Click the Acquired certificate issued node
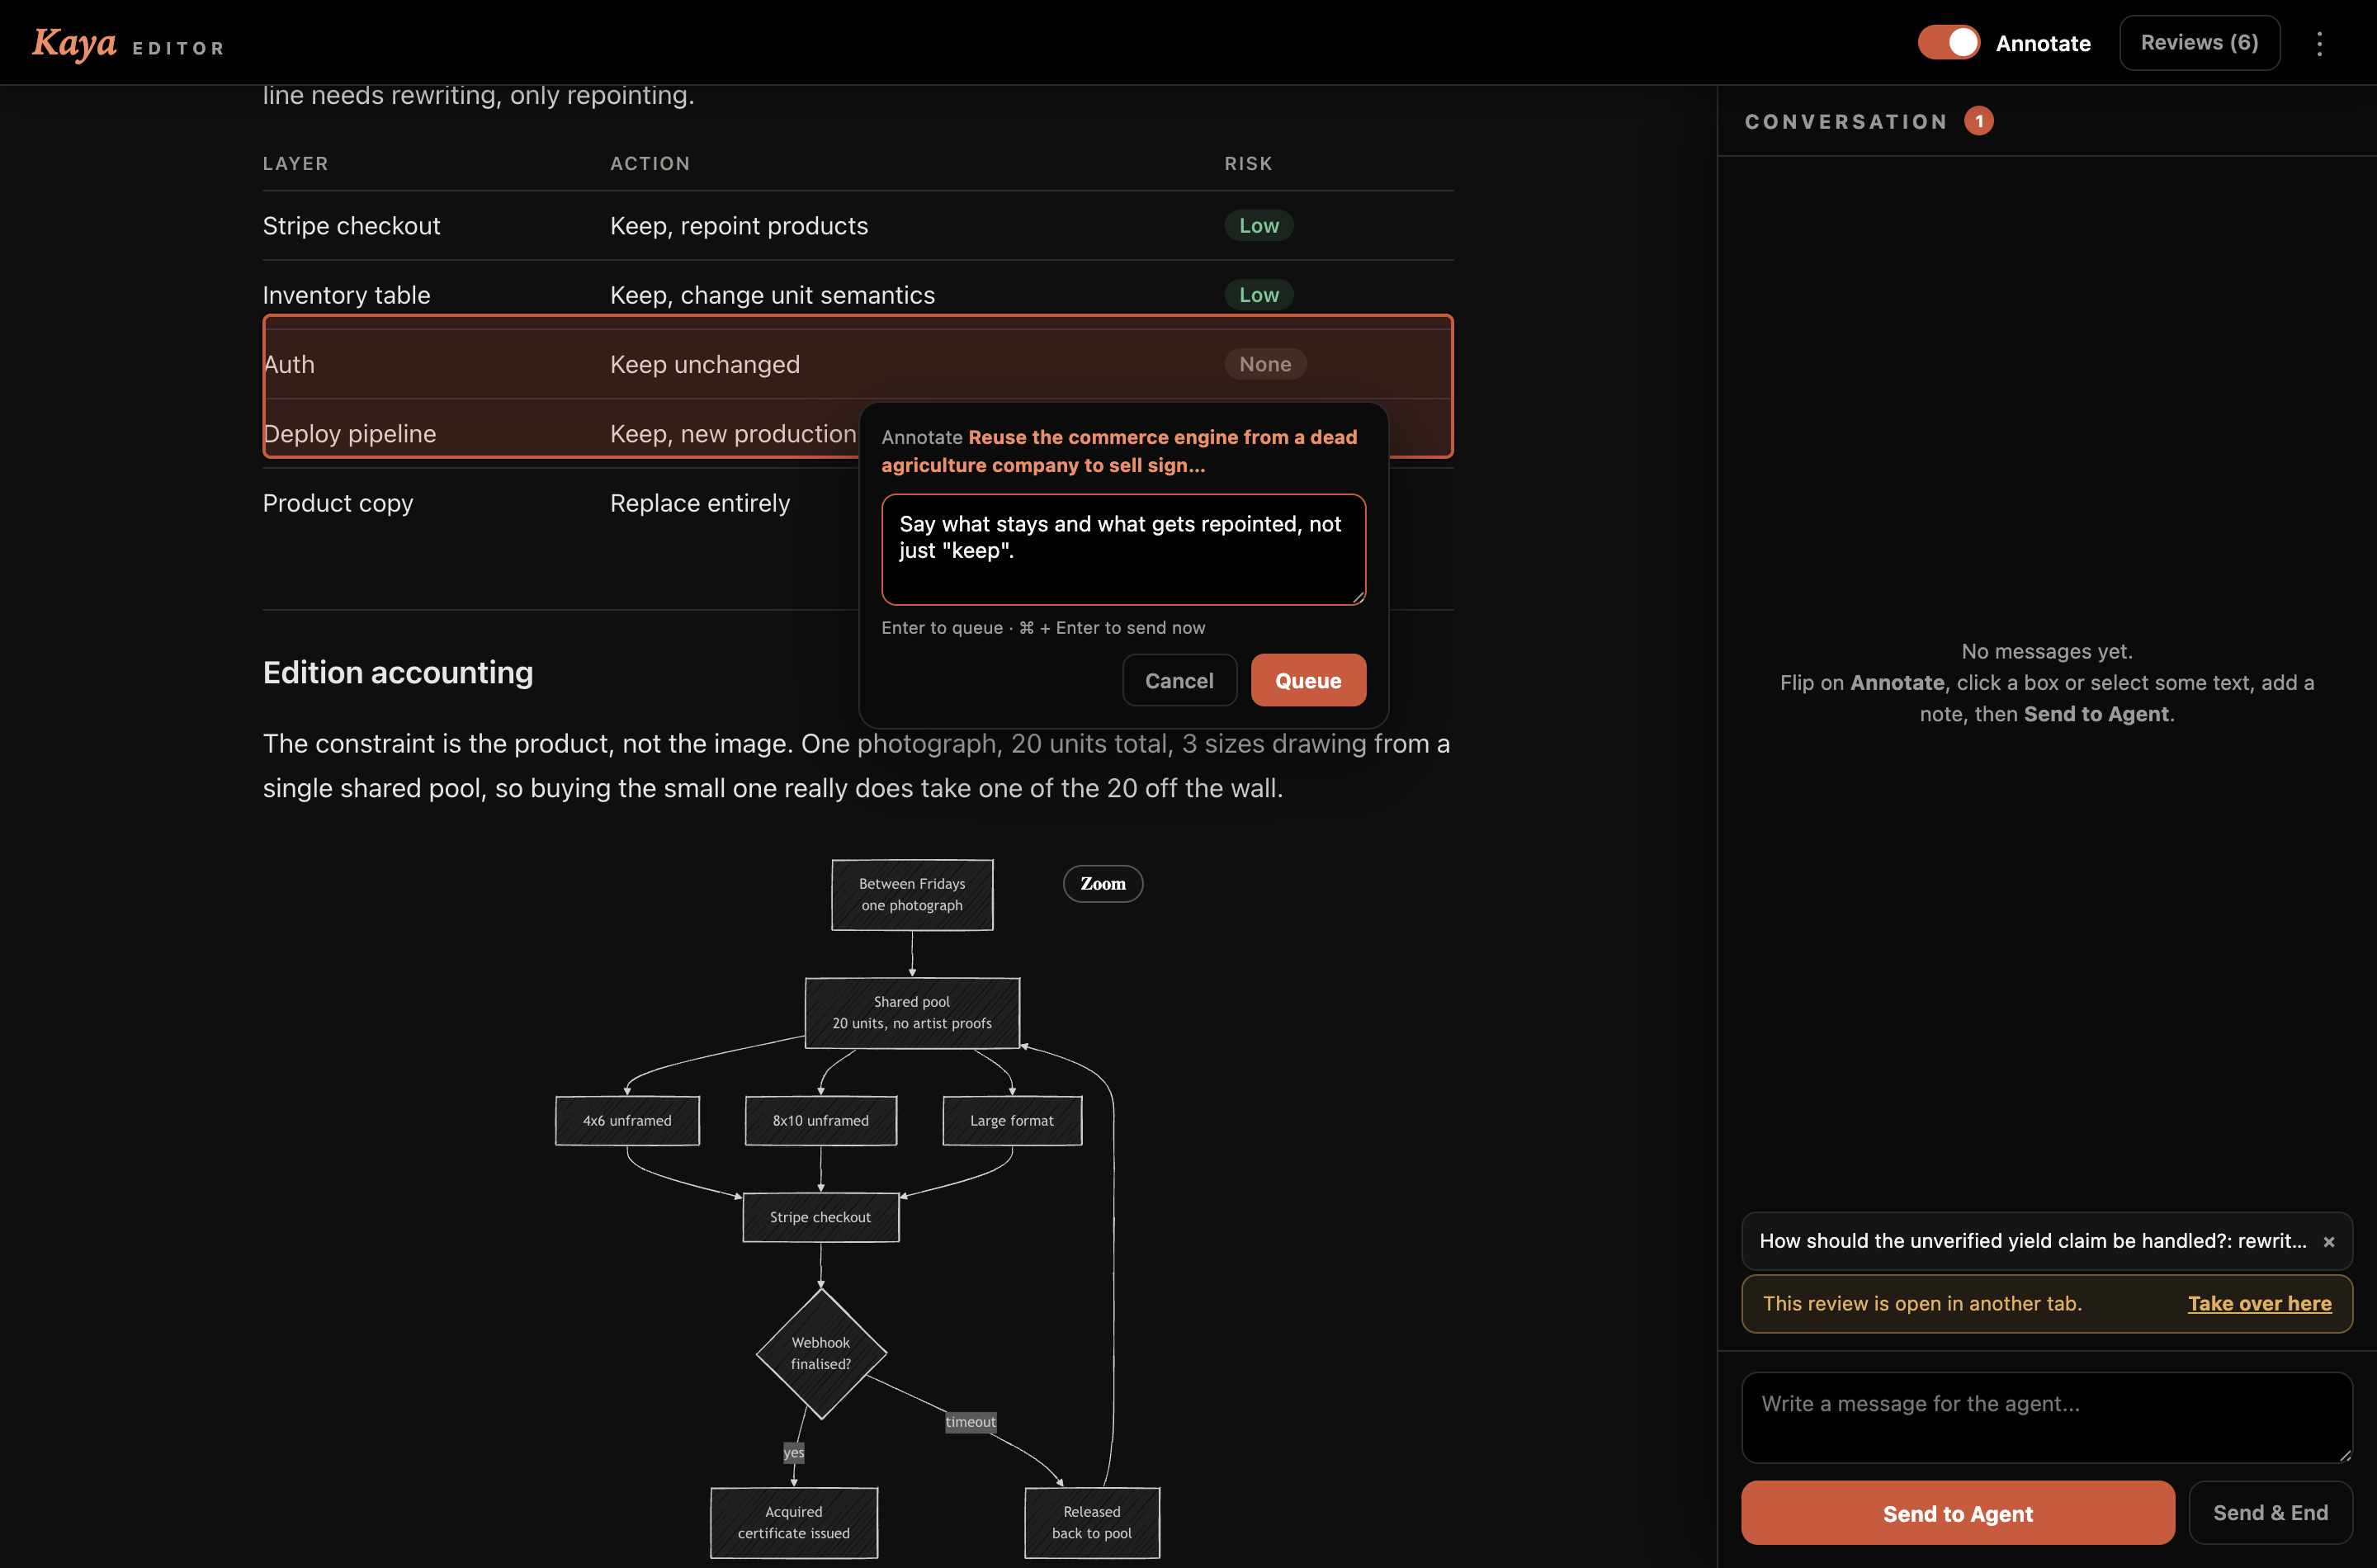The width and height of the screenshot is (2377, 1568). tap(794, 1522)
